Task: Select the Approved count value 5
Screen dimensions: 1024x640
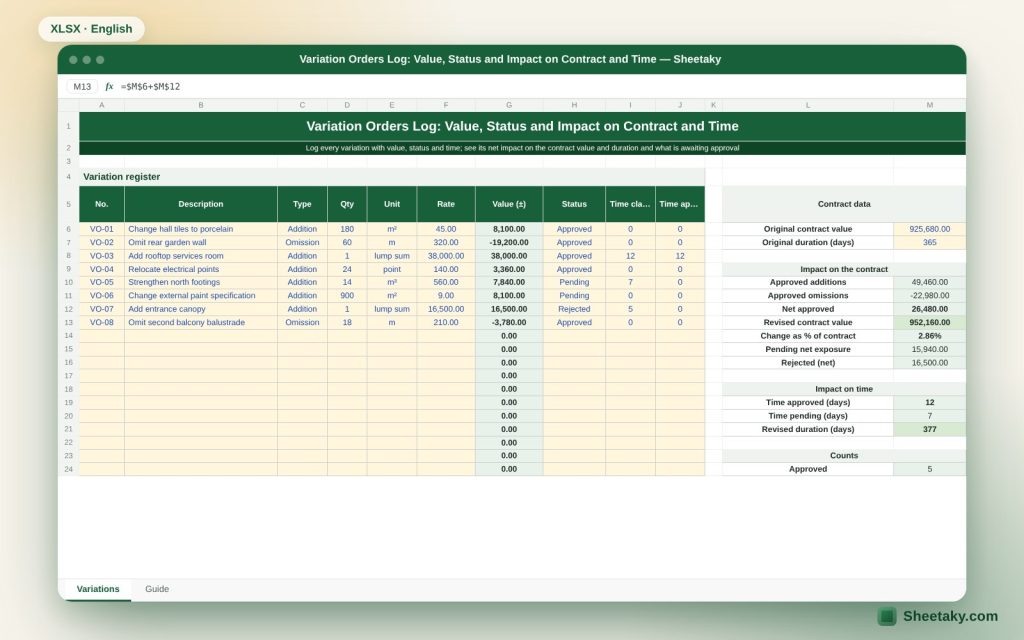Action: click(x=929, y=469)
